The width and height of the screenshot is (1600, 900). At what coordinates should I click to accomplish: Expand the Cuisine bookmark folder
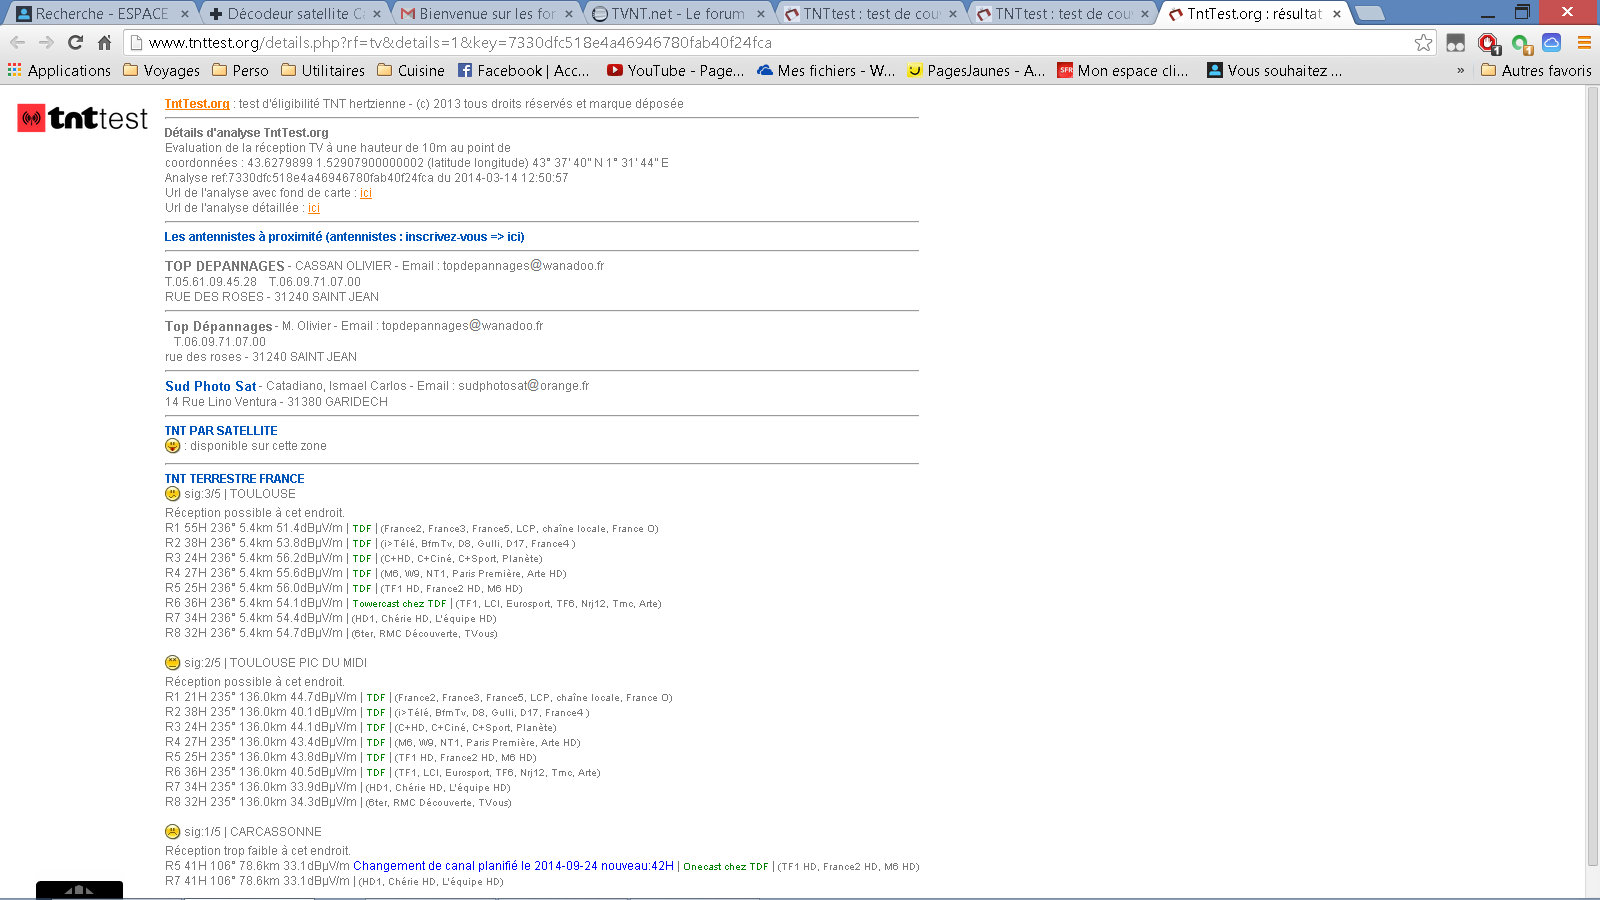[x=411, y=71]
